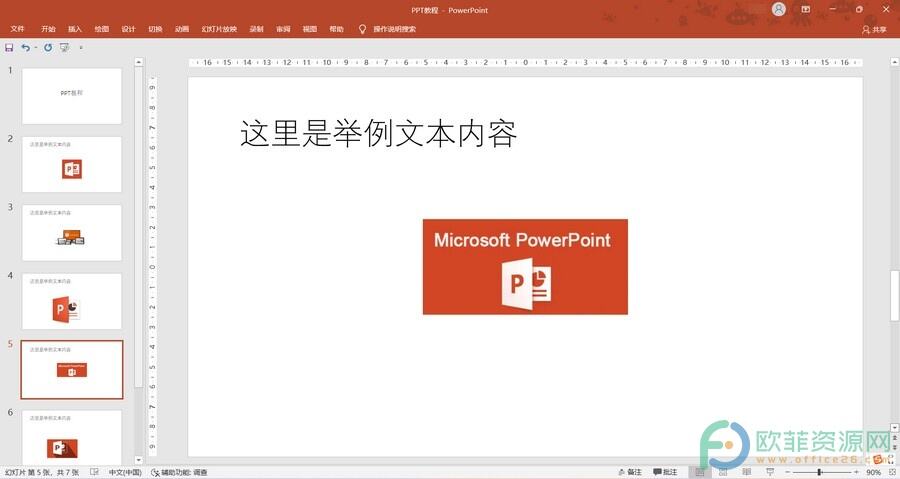
Task: Switch to the 幻灯片放映 ribbon tab
Action: coord(219,29)
